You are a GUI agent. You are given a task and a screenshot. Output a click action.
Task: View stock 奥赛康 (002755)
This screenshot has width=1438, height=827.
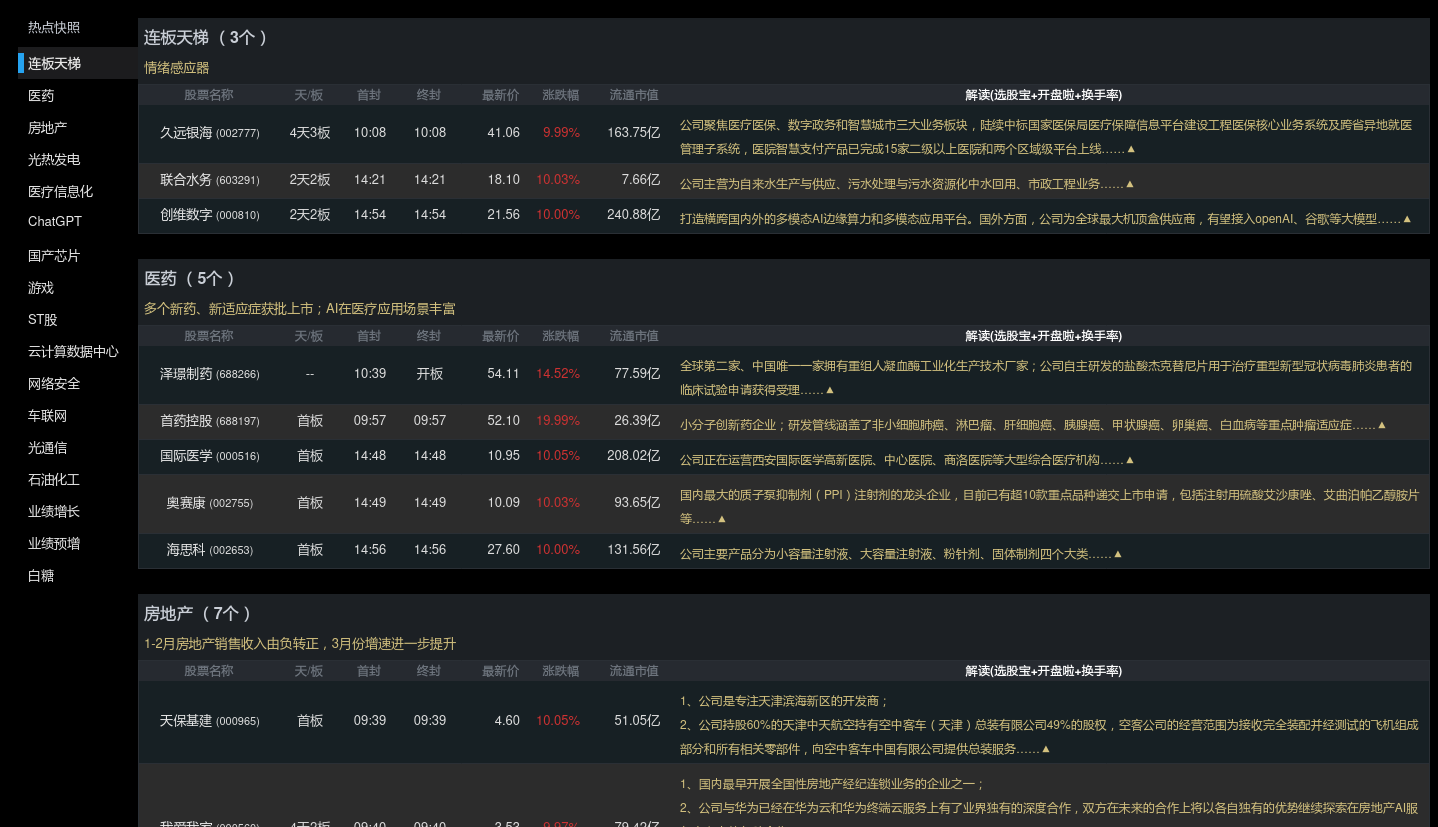(x=209, y=503)
